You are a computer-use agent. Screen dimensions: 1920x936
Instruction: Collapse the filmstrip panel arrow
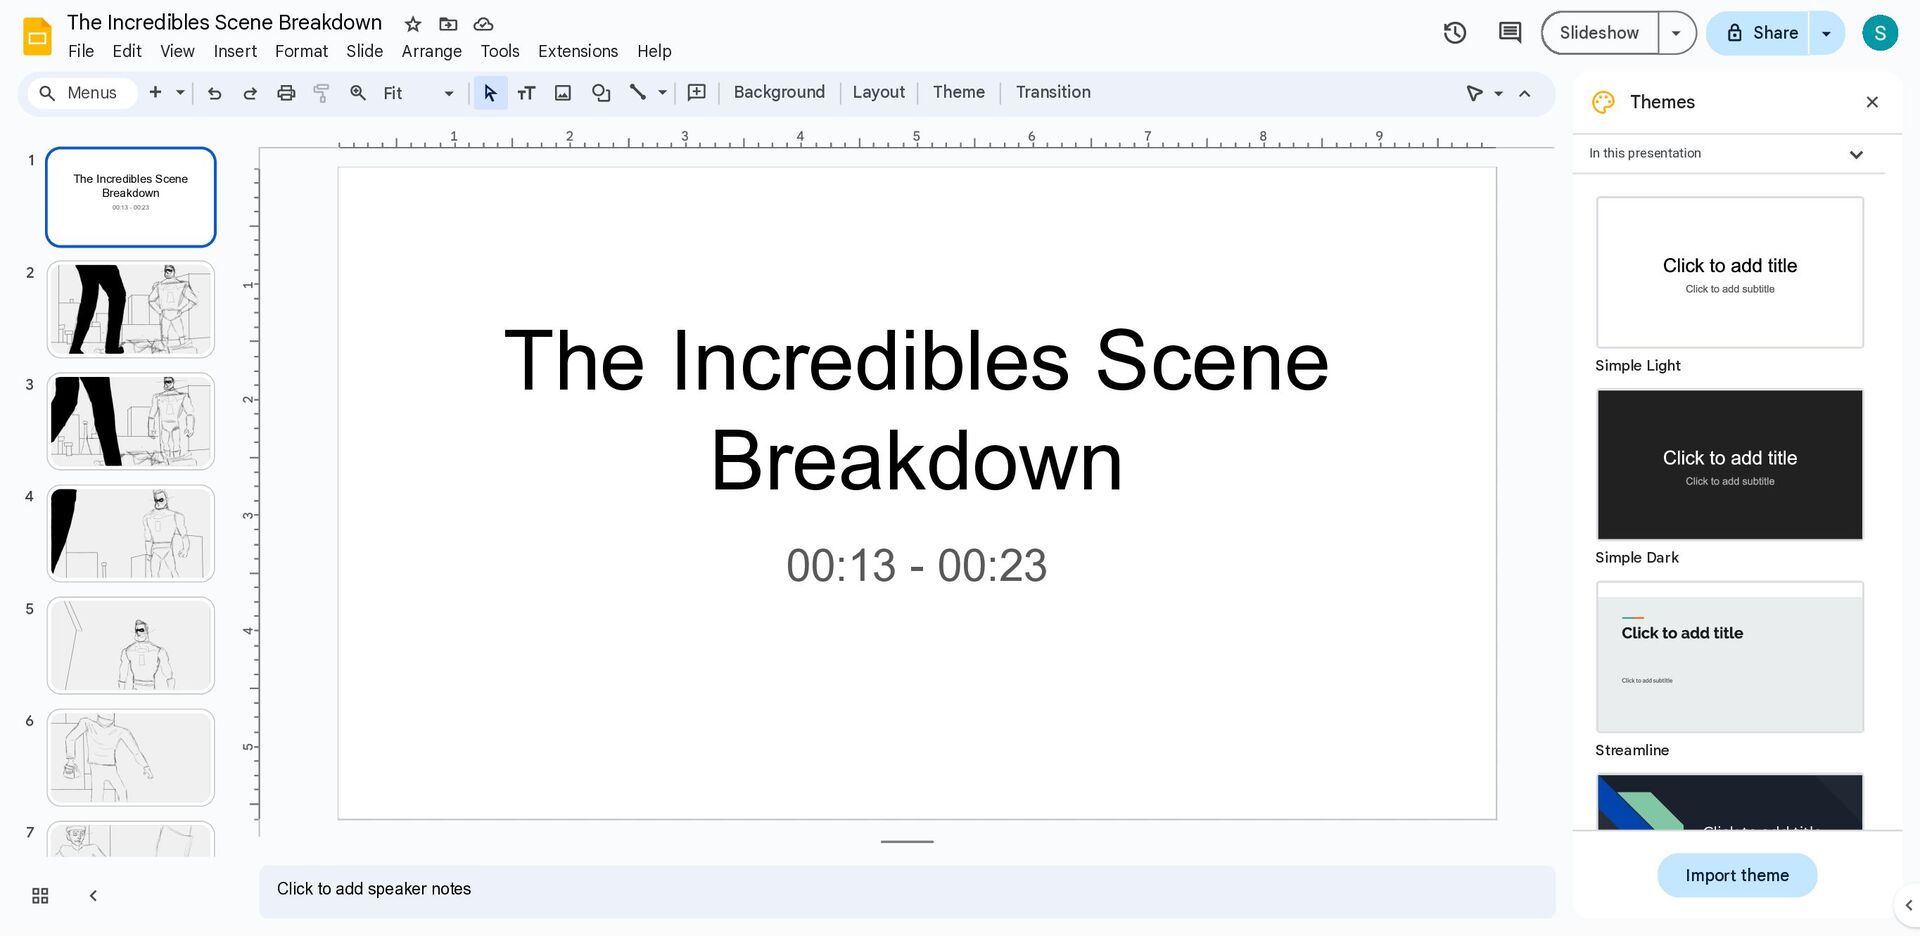pyautogui.click(x=93, y=895)
